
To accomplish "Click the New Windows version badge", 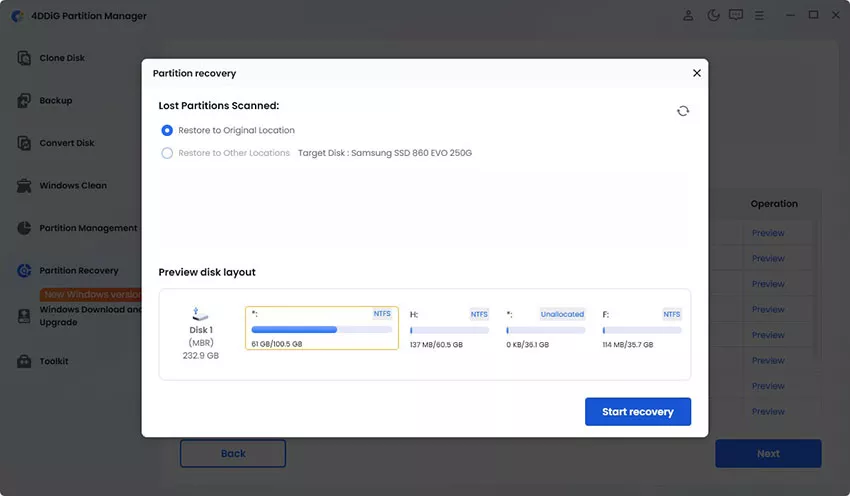I will (x=91, y=294).
